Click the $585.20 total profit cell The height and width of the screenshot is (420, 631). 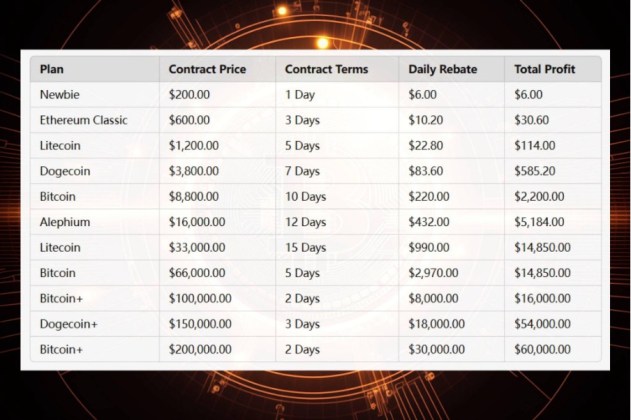point(535,171)
